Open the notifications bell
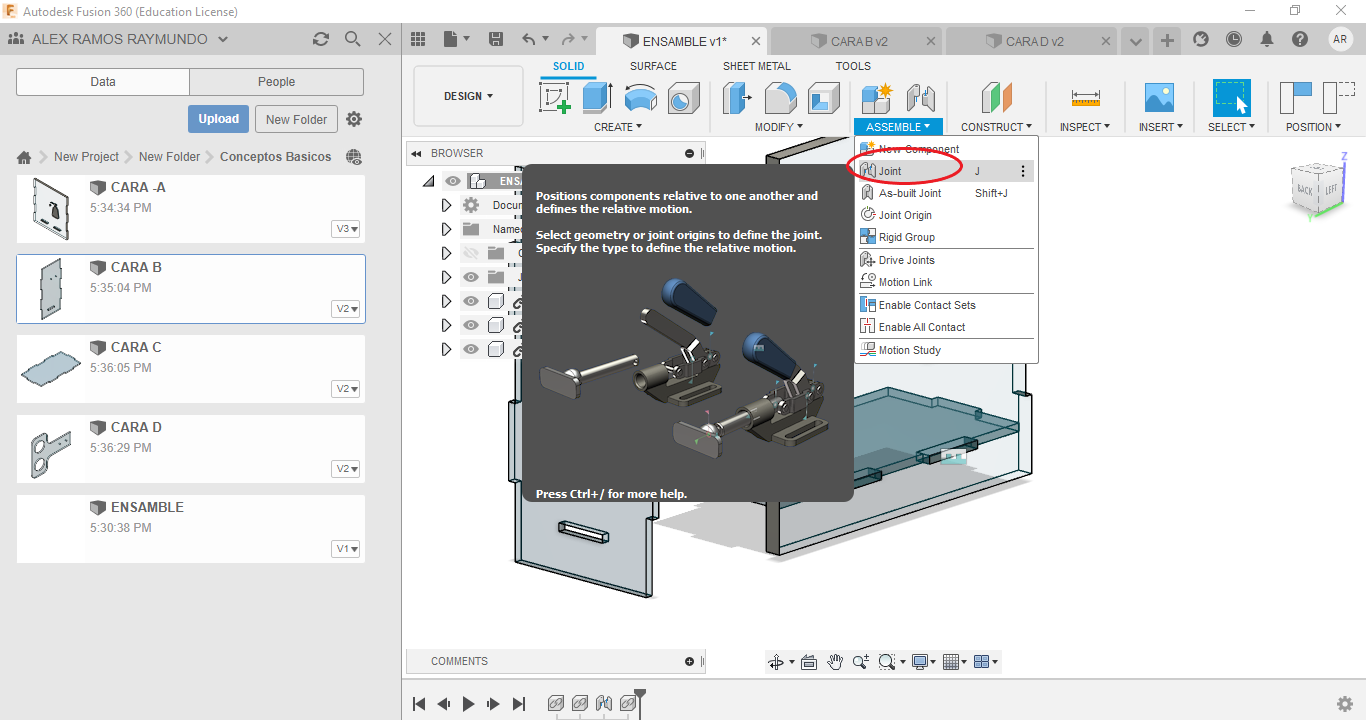The image size is (1366, 720). coord(1267,39)
